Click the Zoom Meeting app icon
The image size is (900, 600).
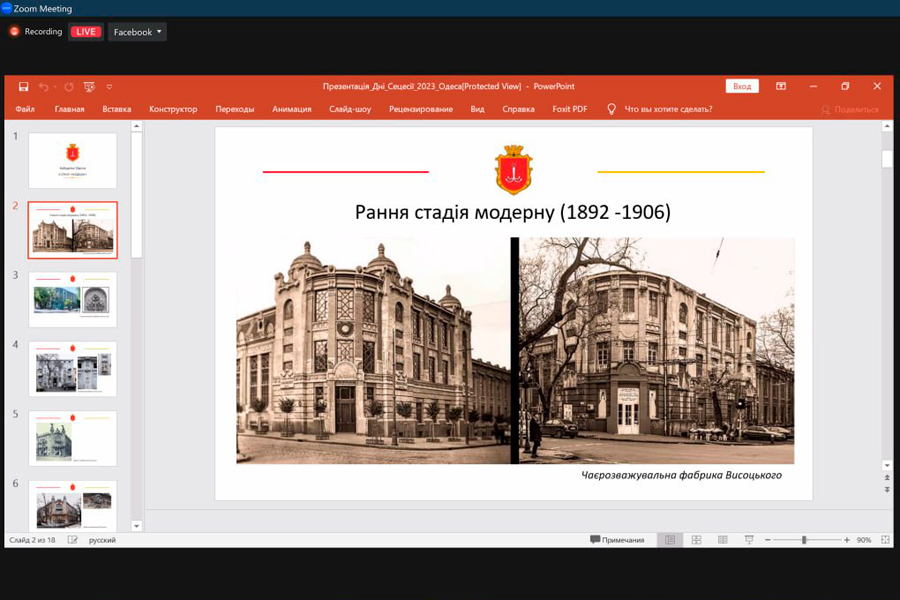click(x=6, y=8)
